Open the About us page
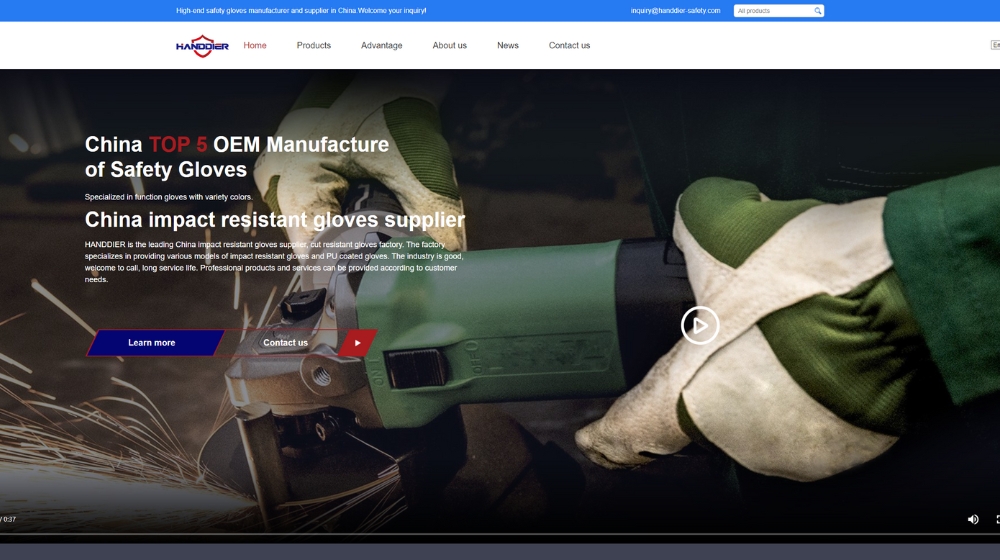The width and height of the screenshot is (1000, 560). pos(450,45)
